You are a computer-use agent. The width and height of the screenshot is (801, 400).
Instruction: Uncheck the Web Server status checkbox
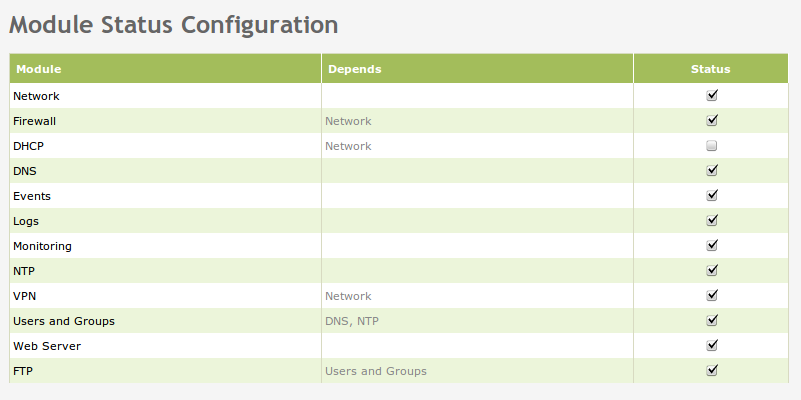point(712,346)
